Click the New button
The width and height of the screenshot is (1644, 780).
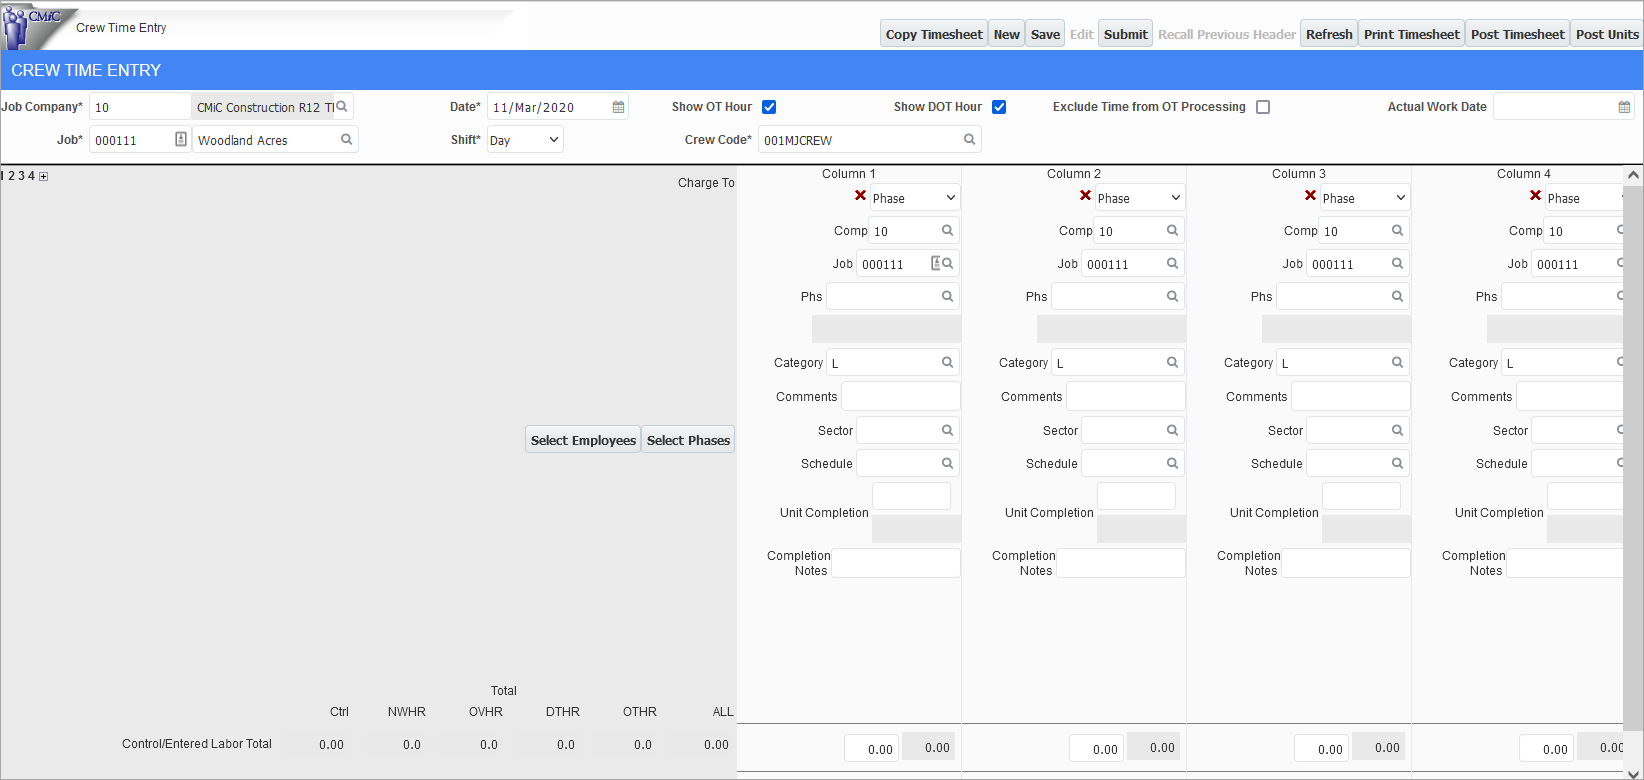tap(1007, 34)
